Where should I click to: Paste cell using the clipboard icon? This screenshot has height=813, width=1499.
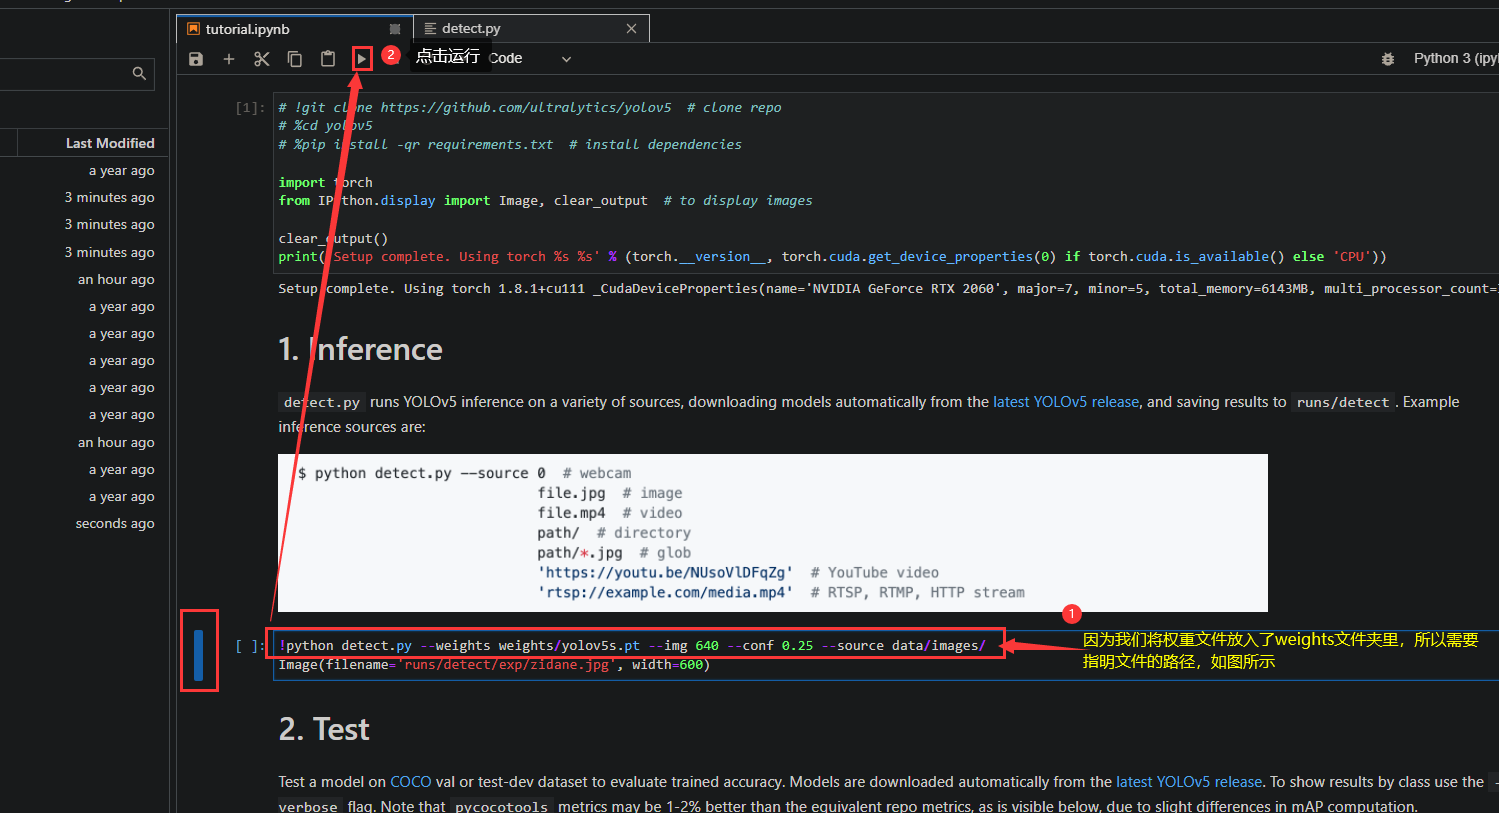[328, 59]
